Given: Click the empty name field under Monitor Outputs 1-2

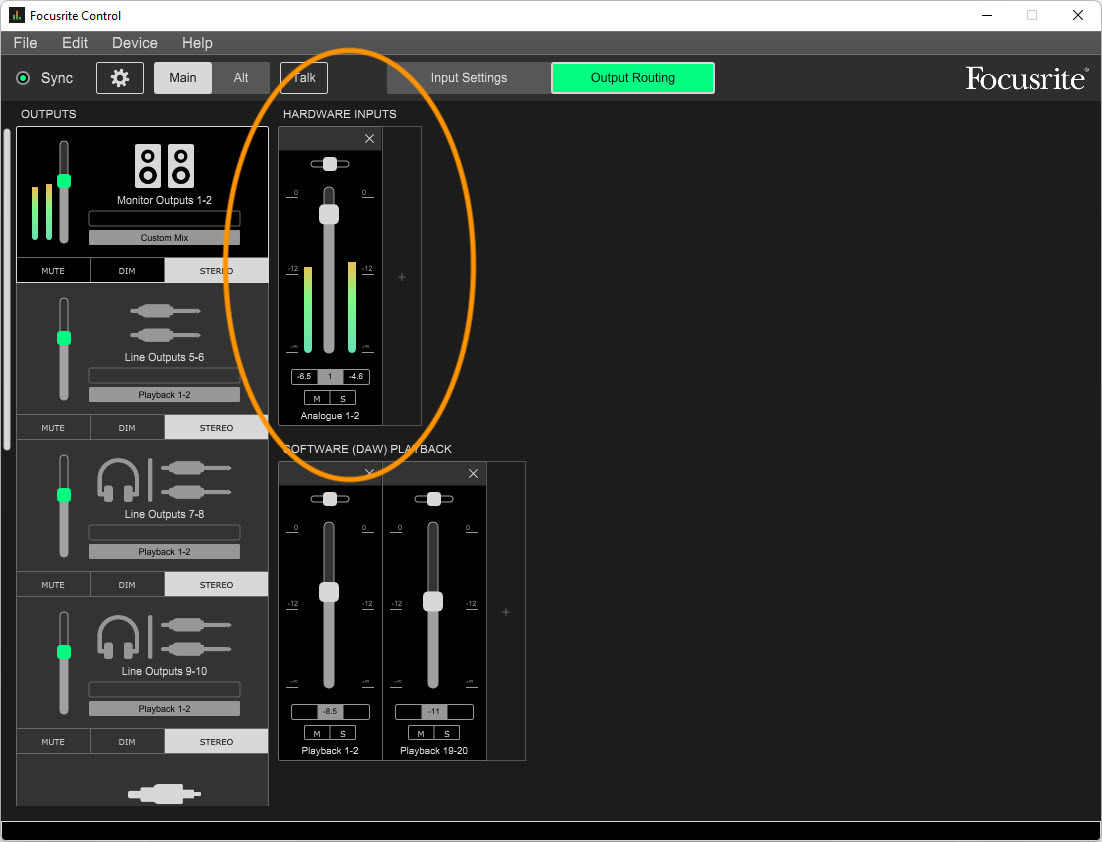Looking at the screenshot, I should tap(164, 219).
